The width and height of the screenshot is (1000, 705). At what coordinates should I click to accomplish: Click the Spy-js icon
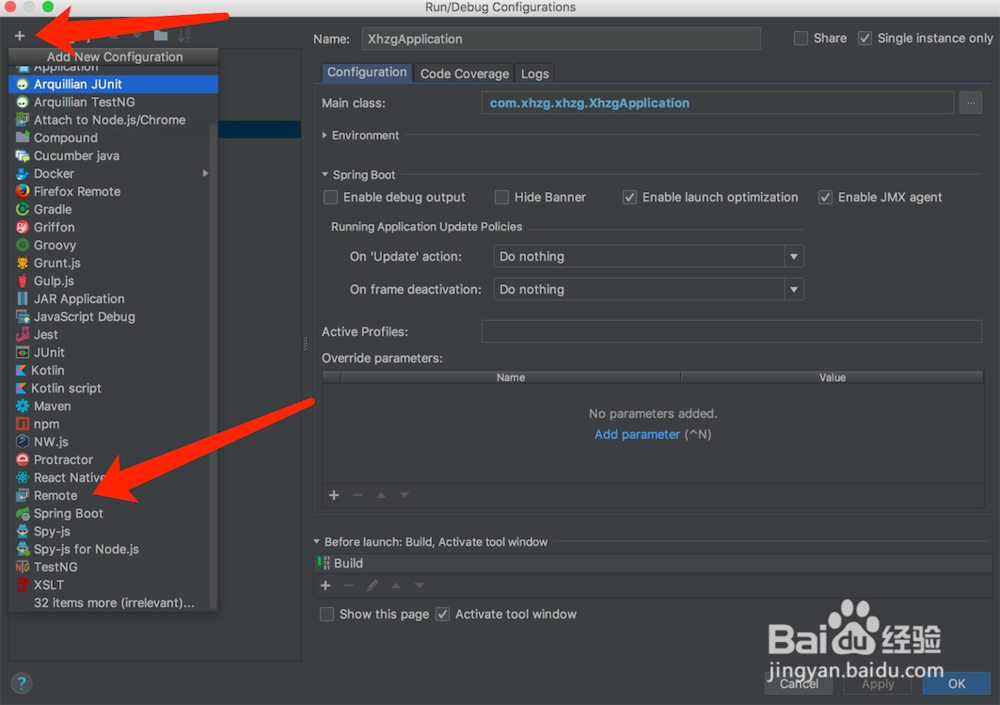(22, 531)
